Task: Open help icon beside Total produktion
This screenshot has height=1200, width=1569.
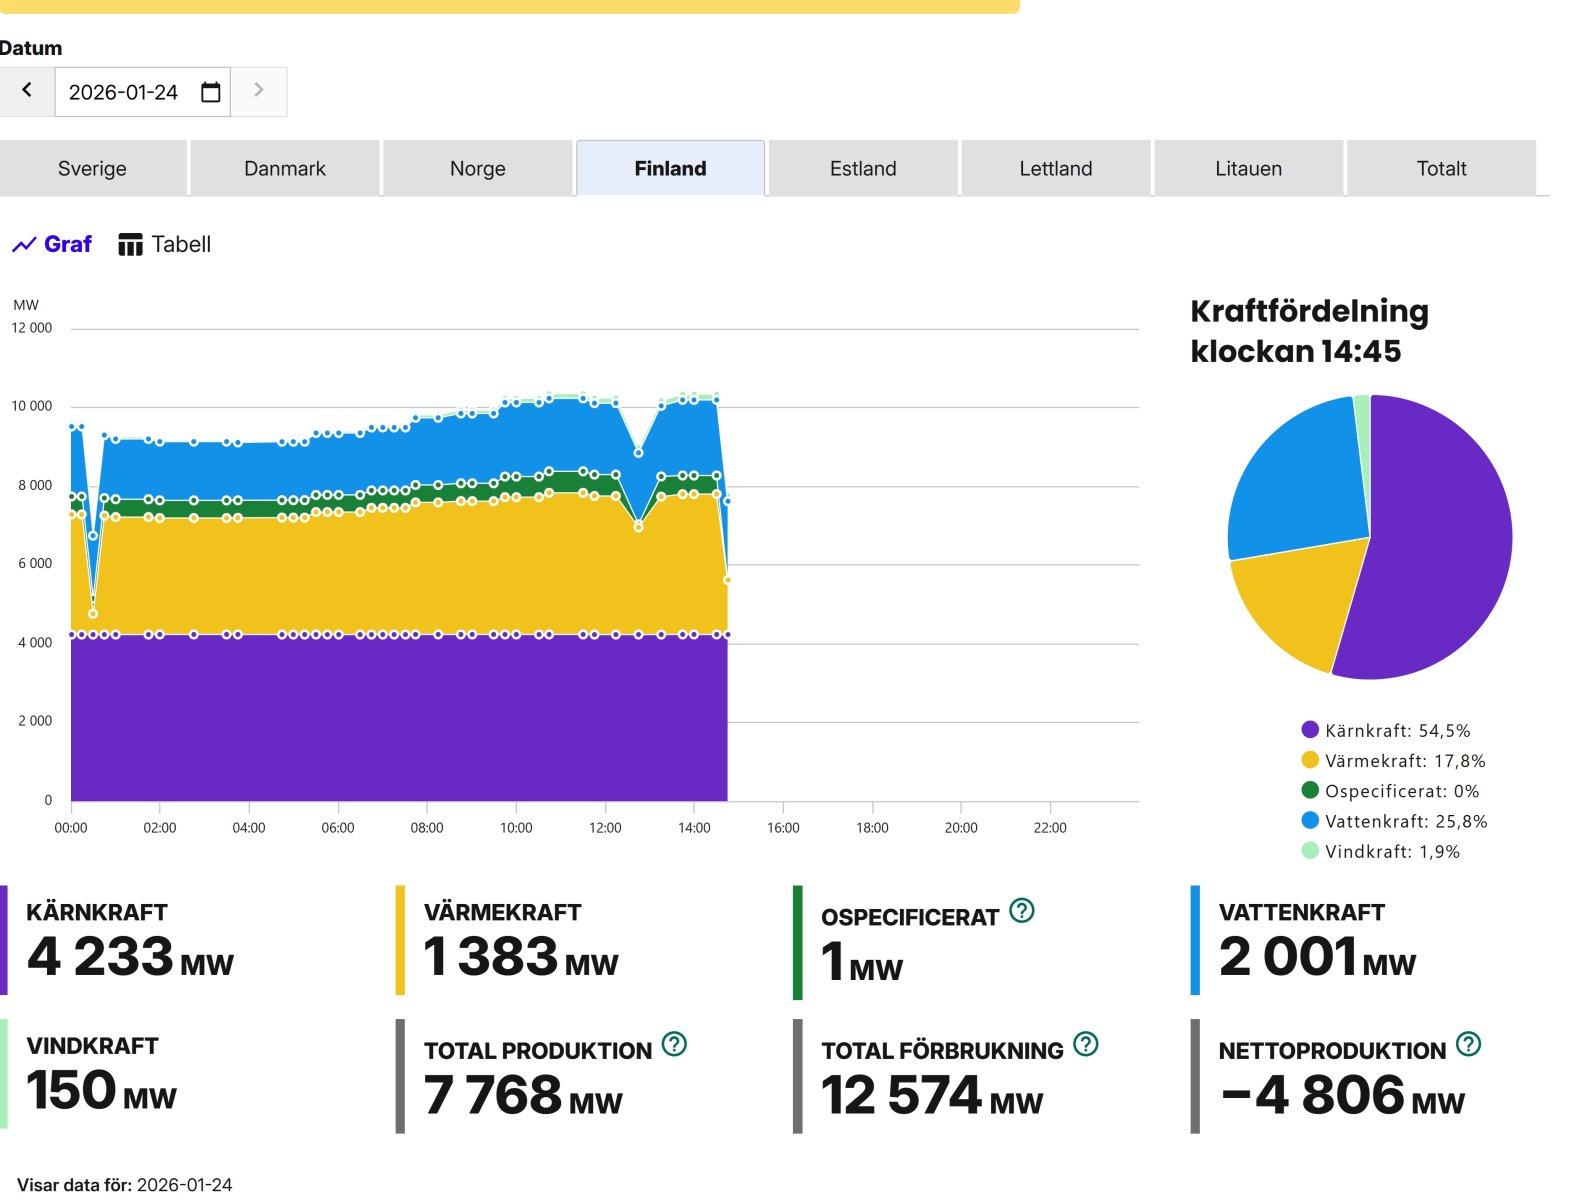Action: tap(675, 1045)
